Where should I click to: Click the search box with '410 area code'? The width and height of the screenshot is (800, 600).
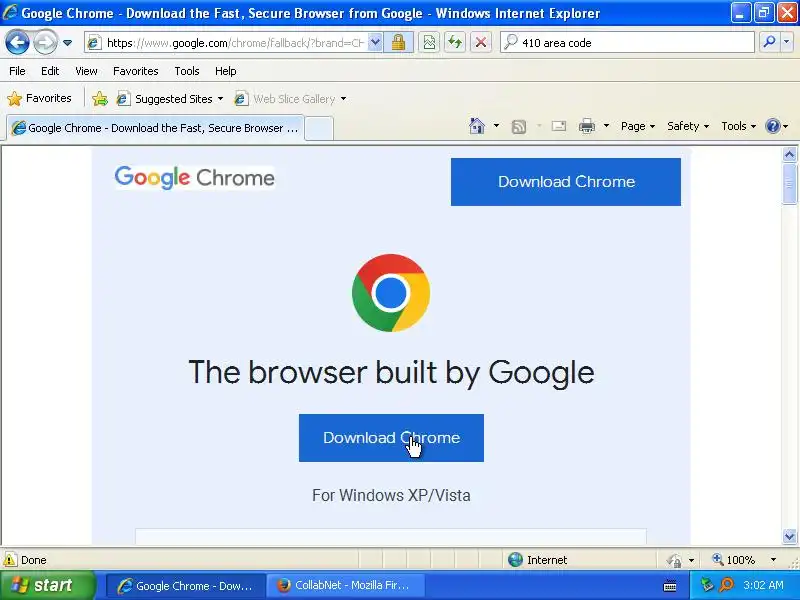point(627,43)
